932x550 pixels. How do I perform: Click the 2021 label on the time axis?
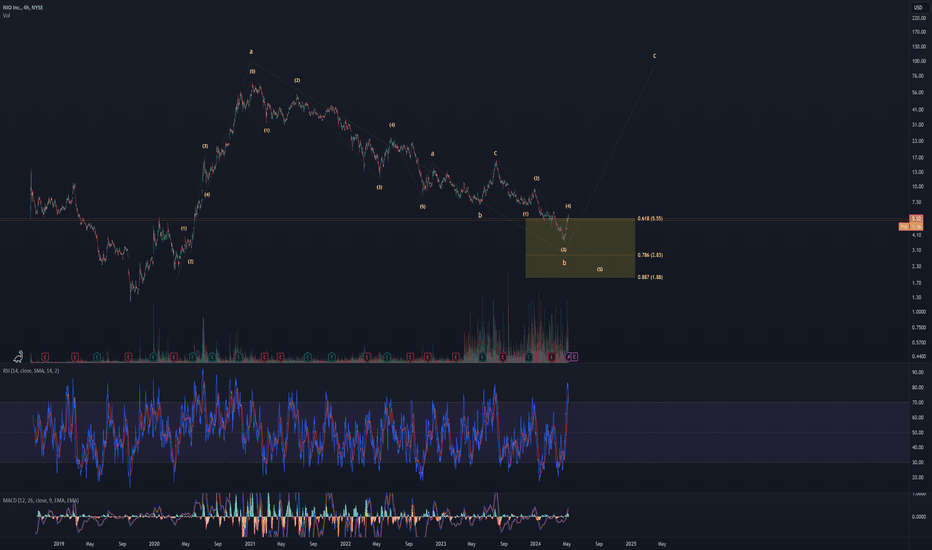tap(250, 543)
